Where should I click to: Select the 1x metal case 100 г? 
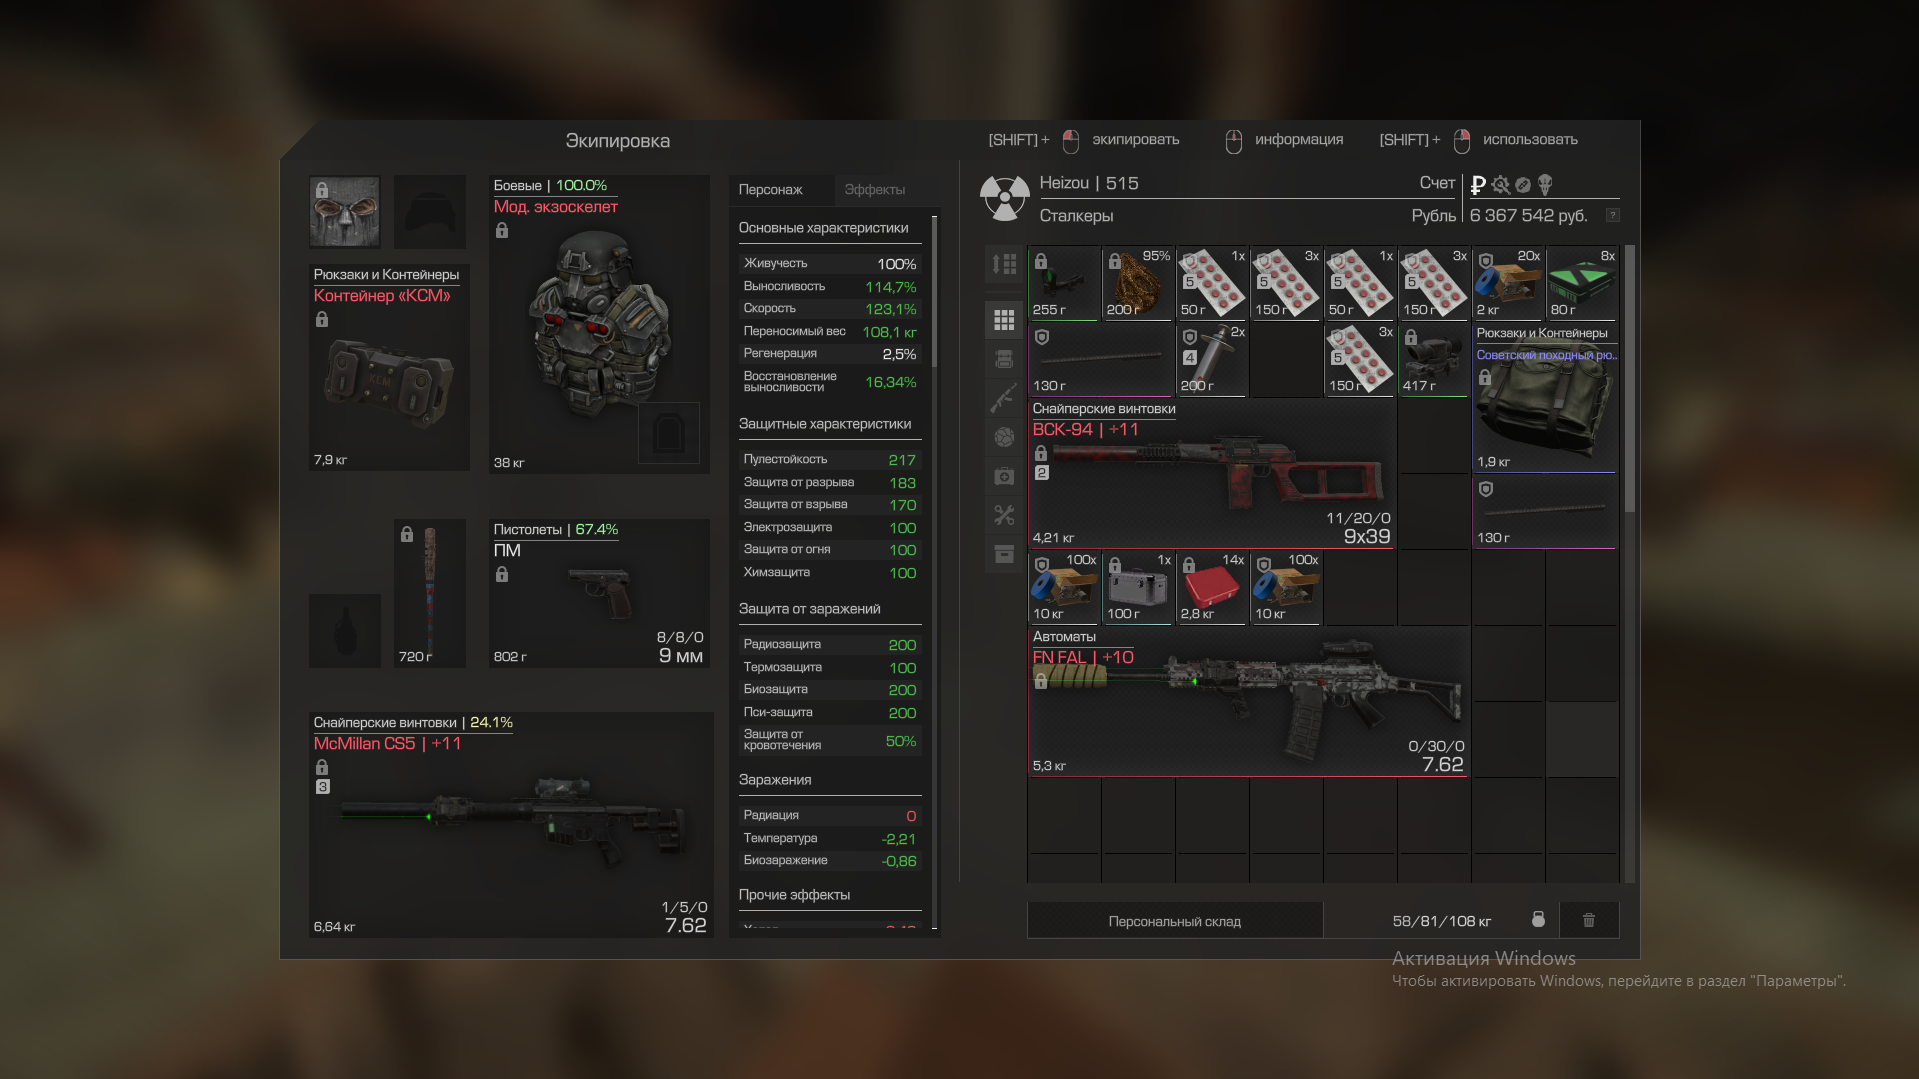1138,588
